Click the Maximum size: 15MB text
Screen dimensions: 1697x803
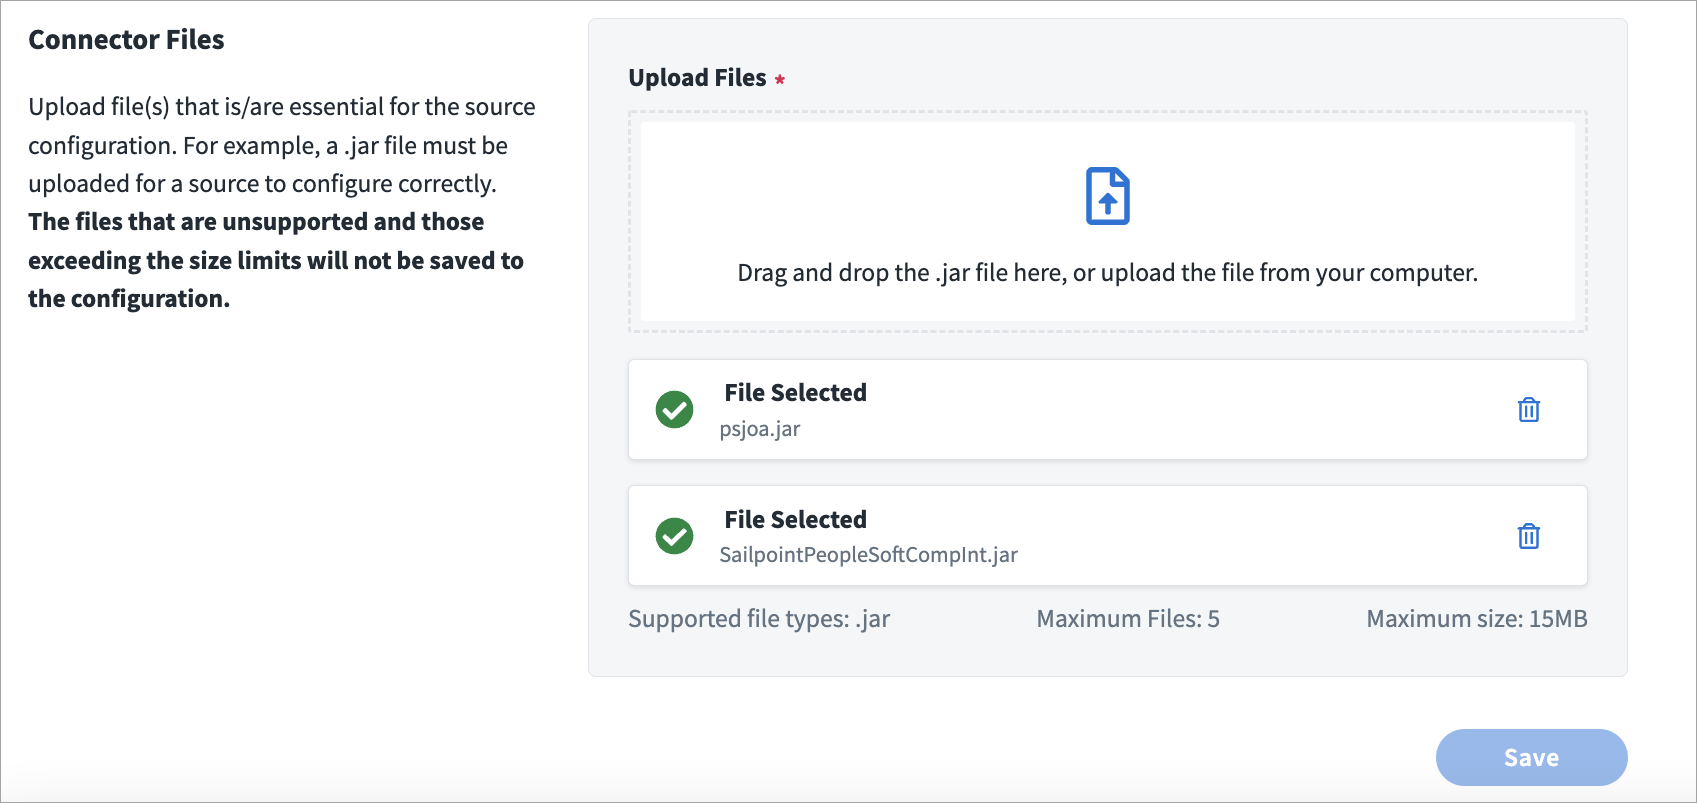point(1476,619)
